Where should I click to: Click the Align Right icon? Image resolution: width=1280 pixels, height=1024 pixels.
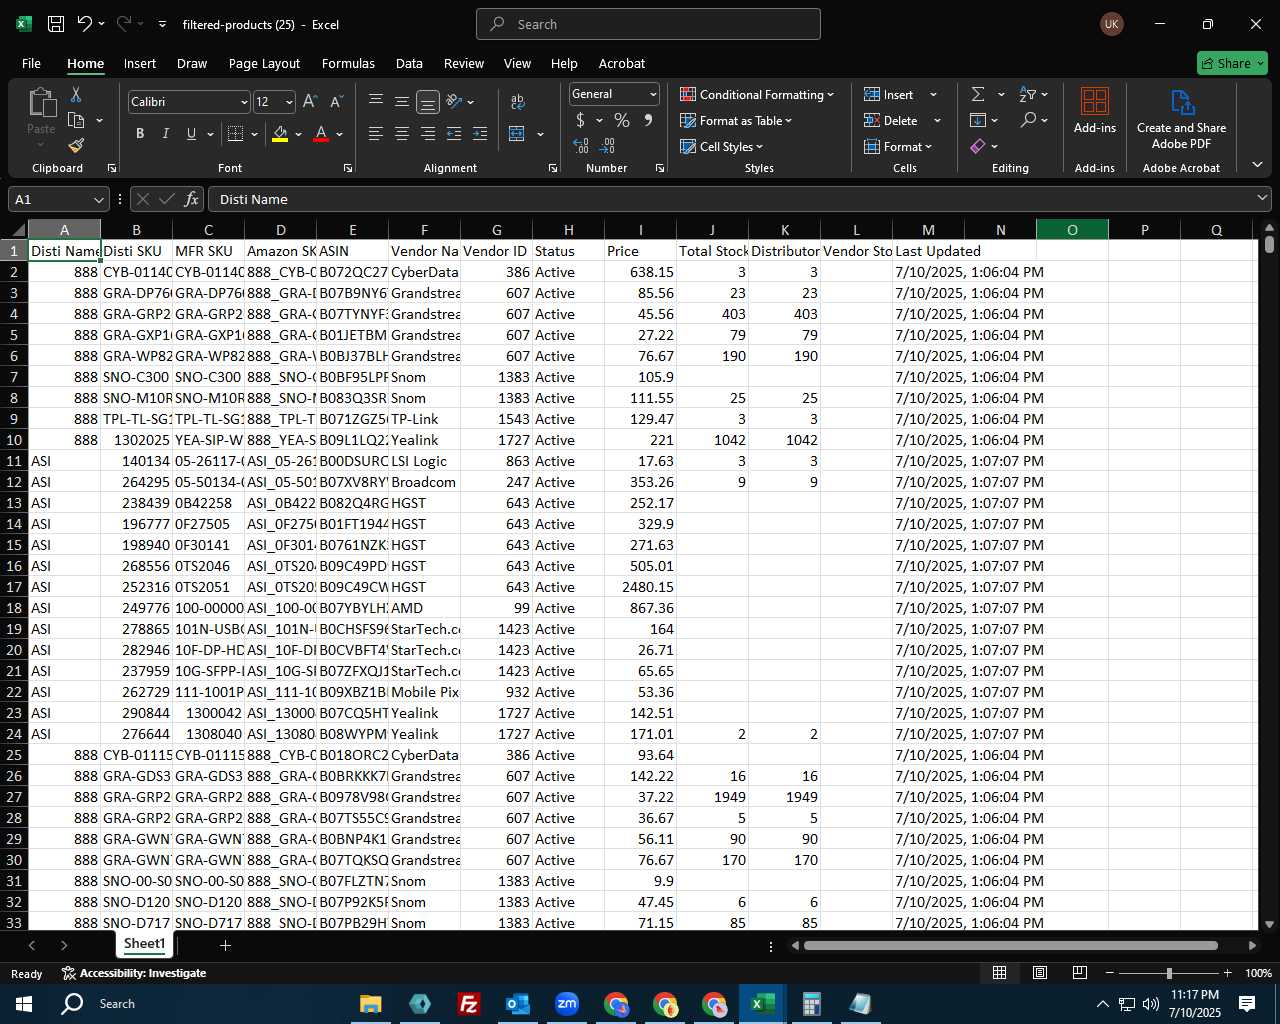click(x=428, y=133)
